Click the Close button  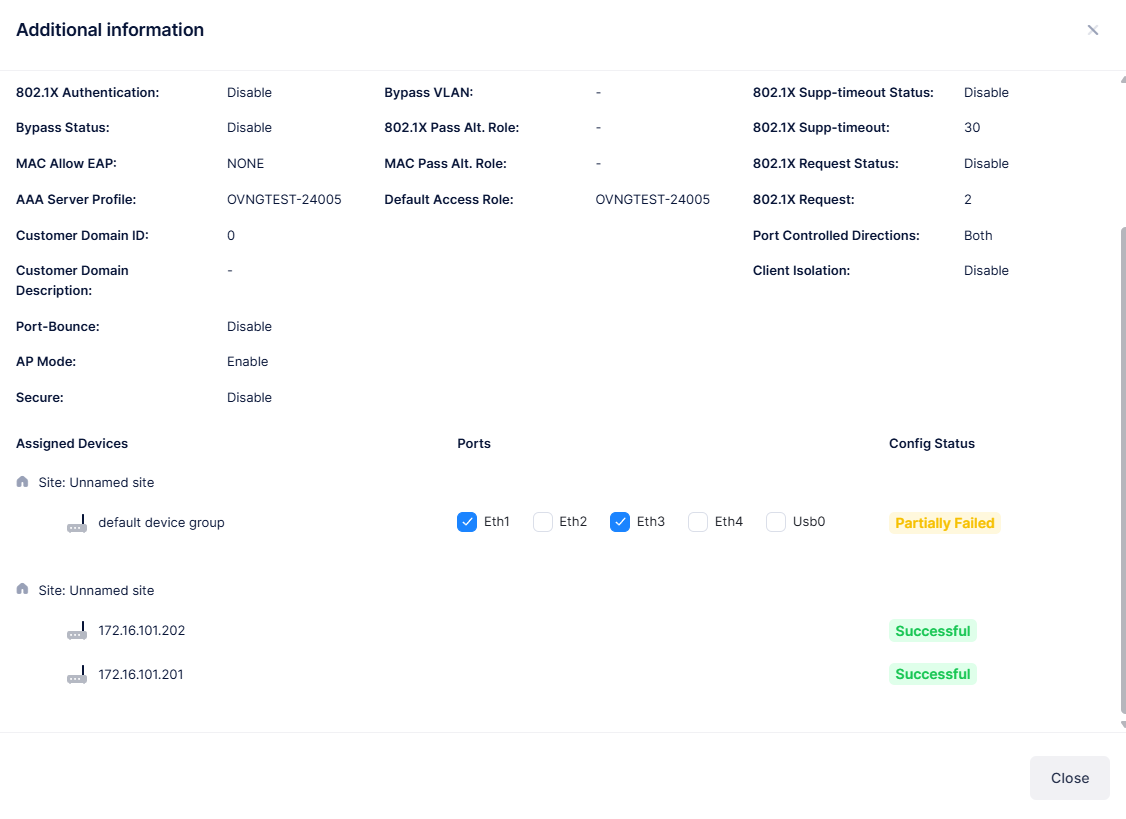coord(1069,777)
